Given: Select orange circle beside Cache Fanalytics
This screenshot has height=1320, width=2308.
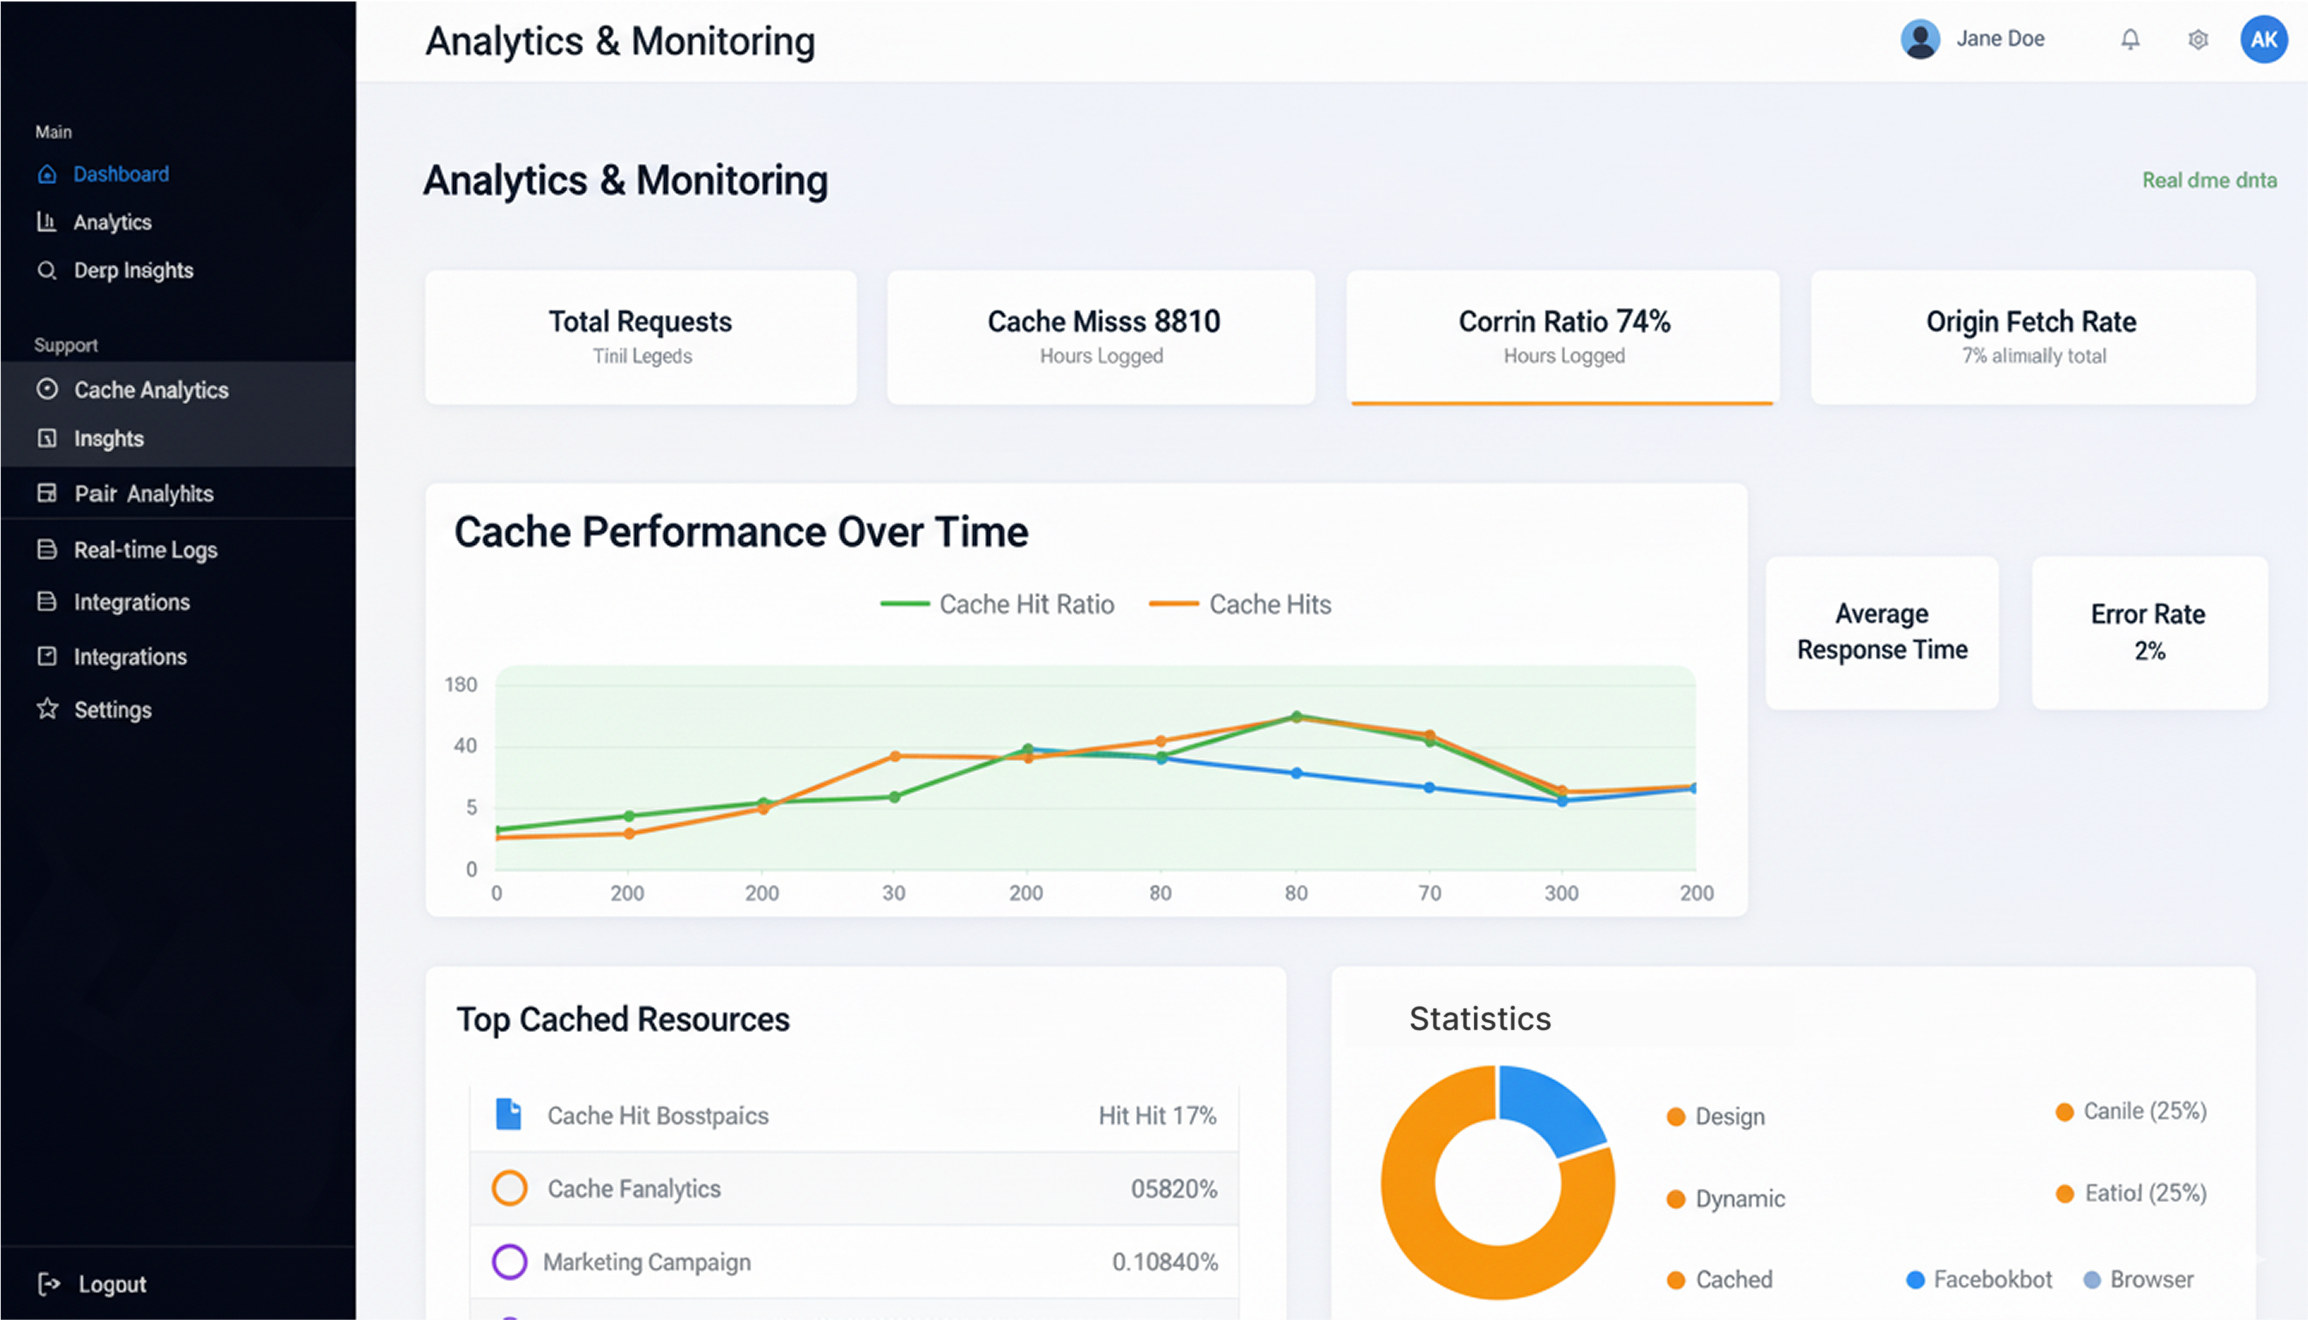Looking at the screenshot, I should click(x=509, y=1188).
